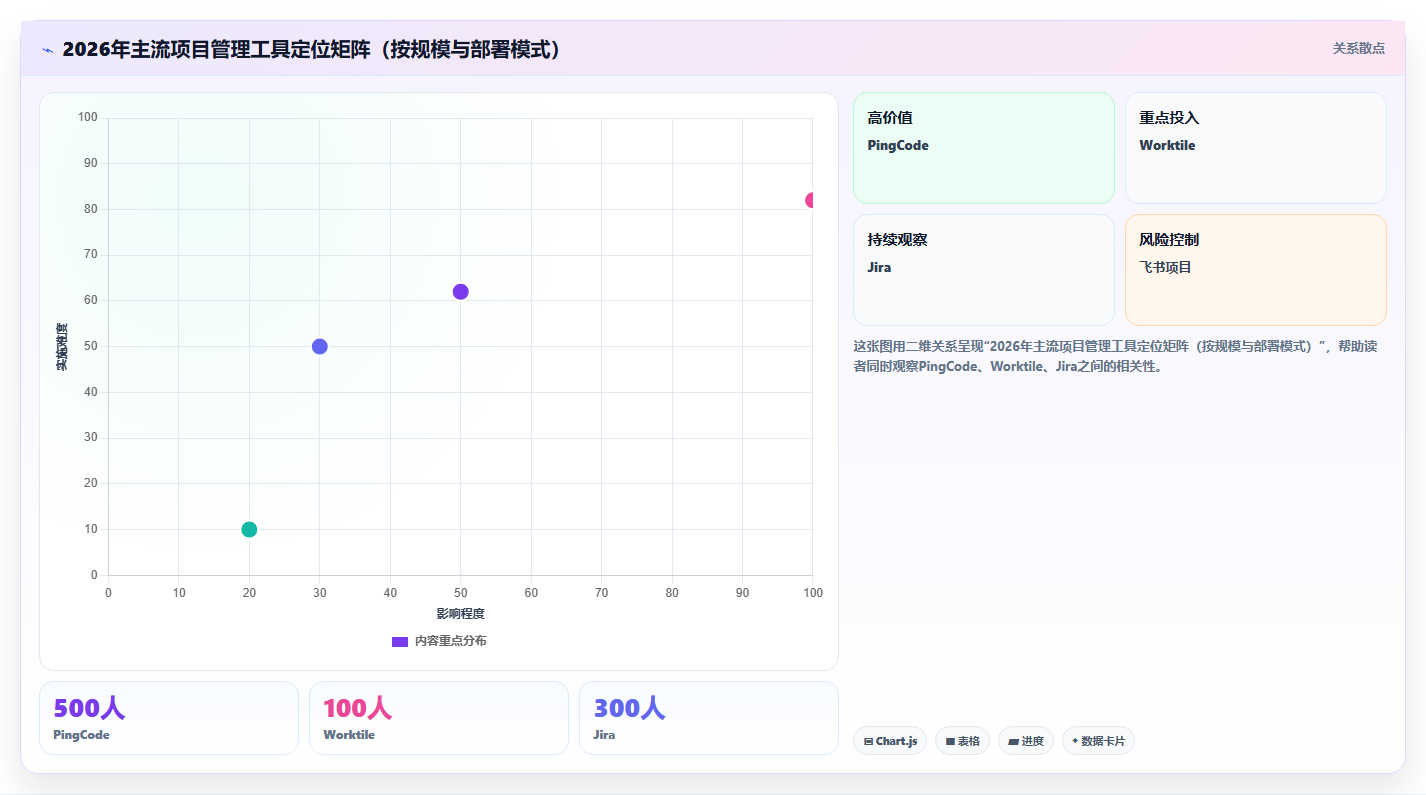
Task: Toggle the 内容重点分布 legend color swatch
Action: 400,641
